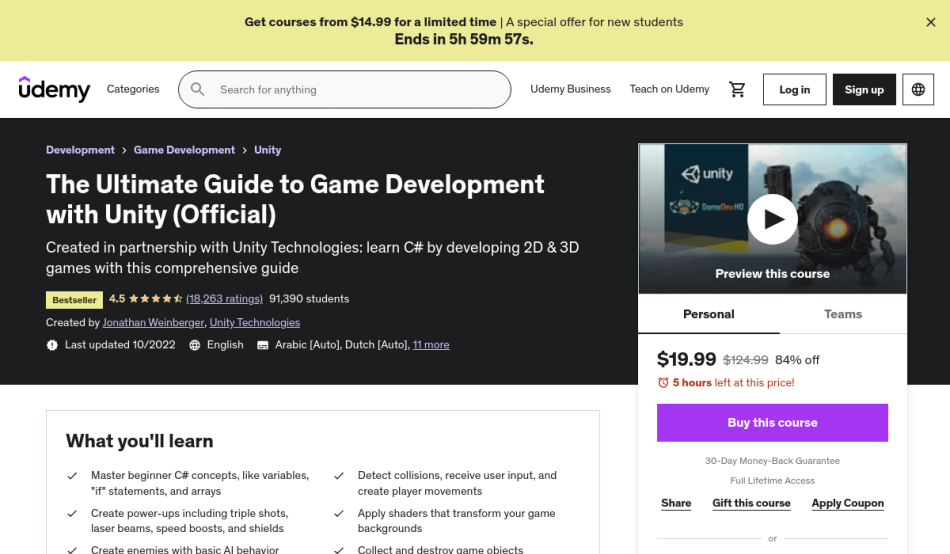
Task: Click the Last updated alert icon
Action: point(52,345)
